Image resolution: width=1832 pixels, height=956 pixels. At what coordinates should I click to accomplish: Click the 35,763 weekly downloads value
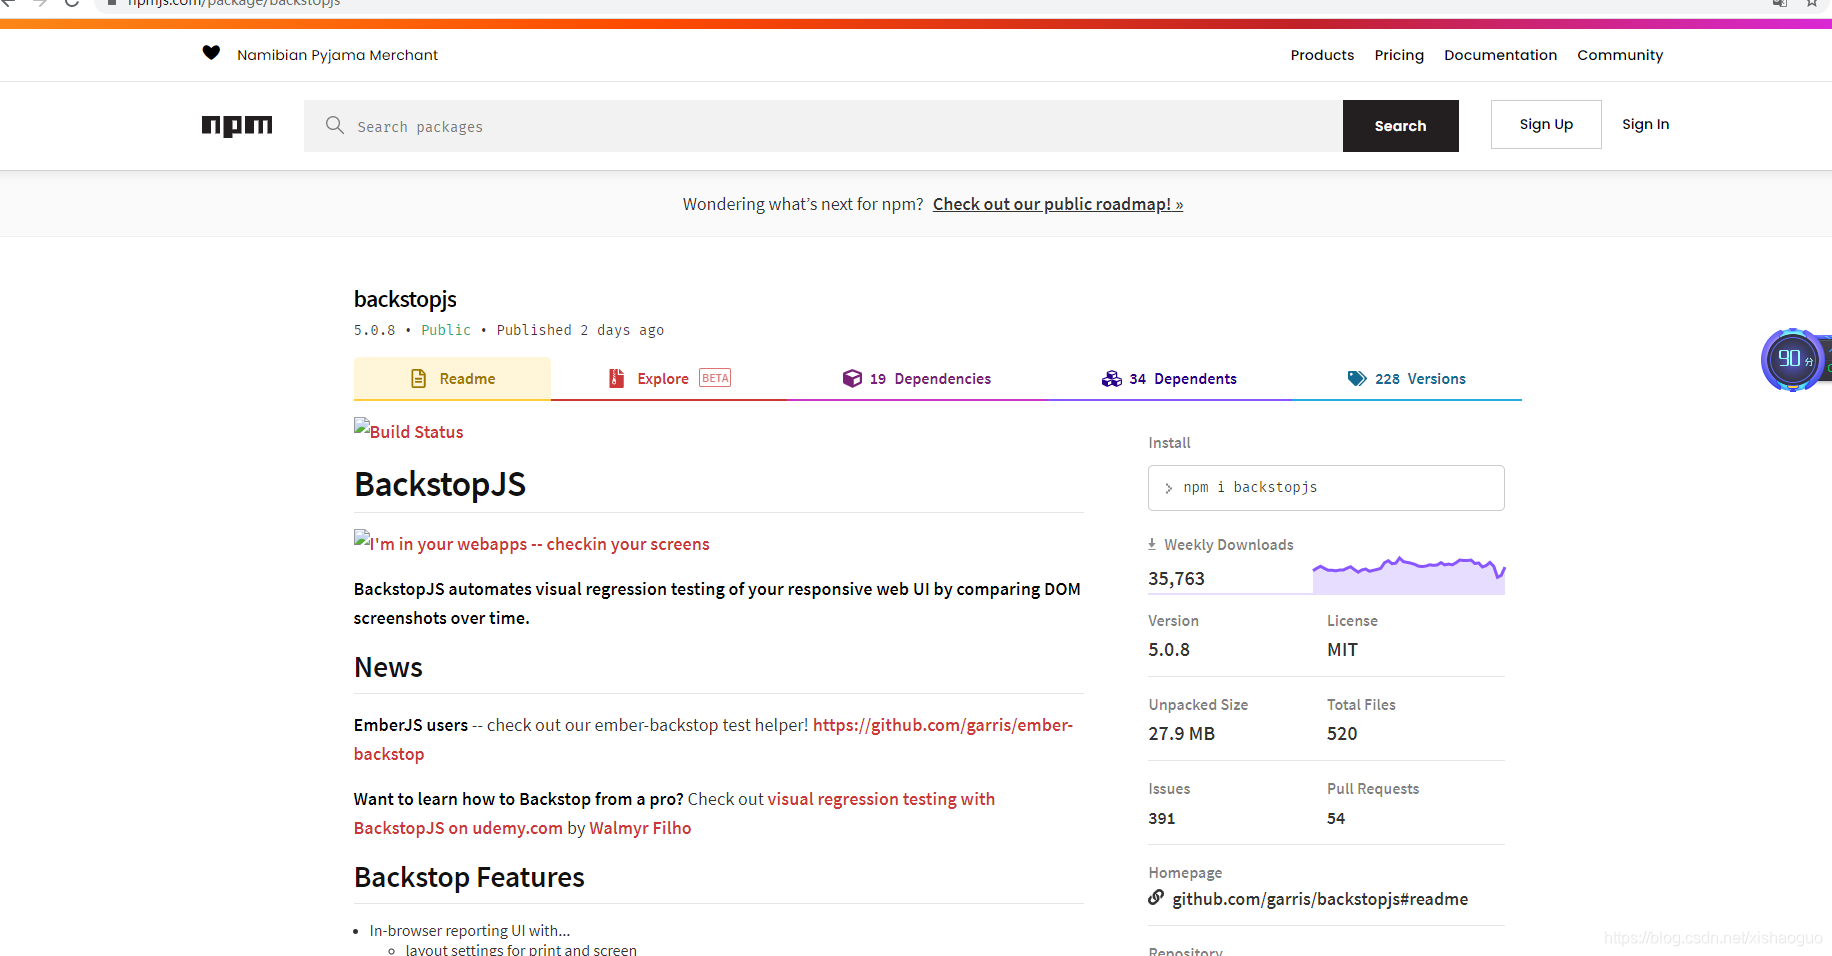coord(1176,578)
